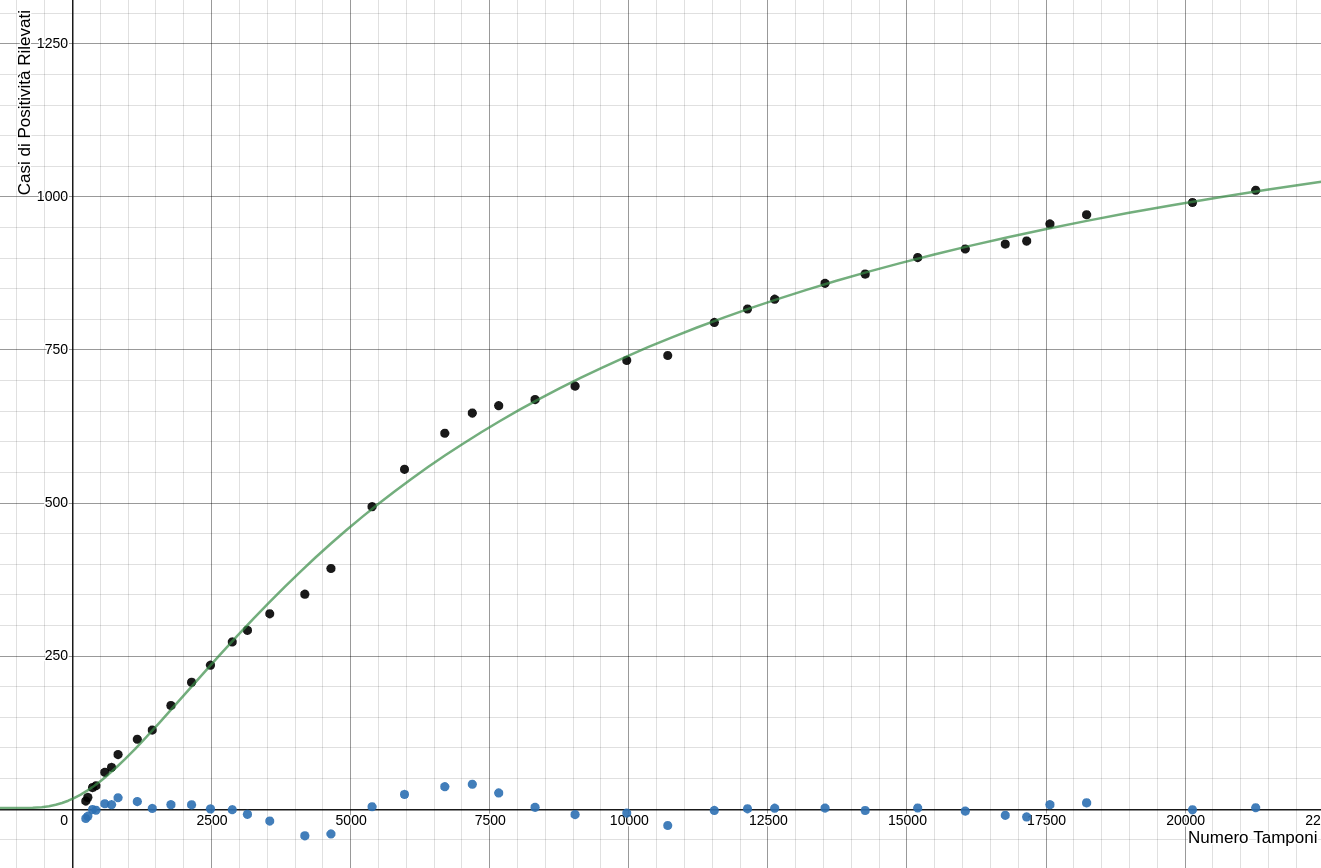Screen dimensions: 1321x868
Task: Click the 12500 x-axis tick label
Action: pos(768,820)
